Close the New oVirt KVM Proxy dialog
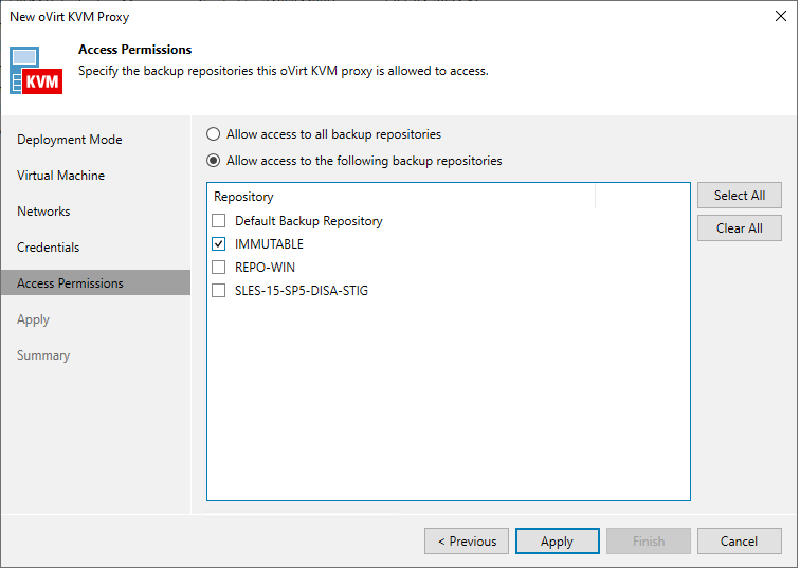This screenshot has height=568, width=800. 780,16
